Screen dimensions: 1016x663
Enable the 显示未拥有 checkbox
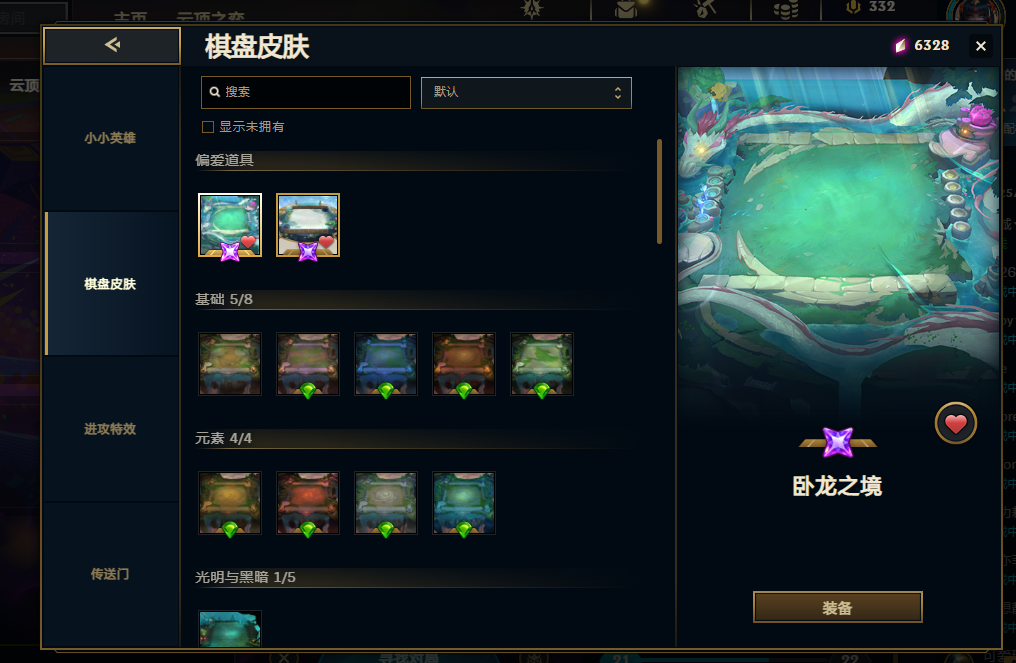208,127
